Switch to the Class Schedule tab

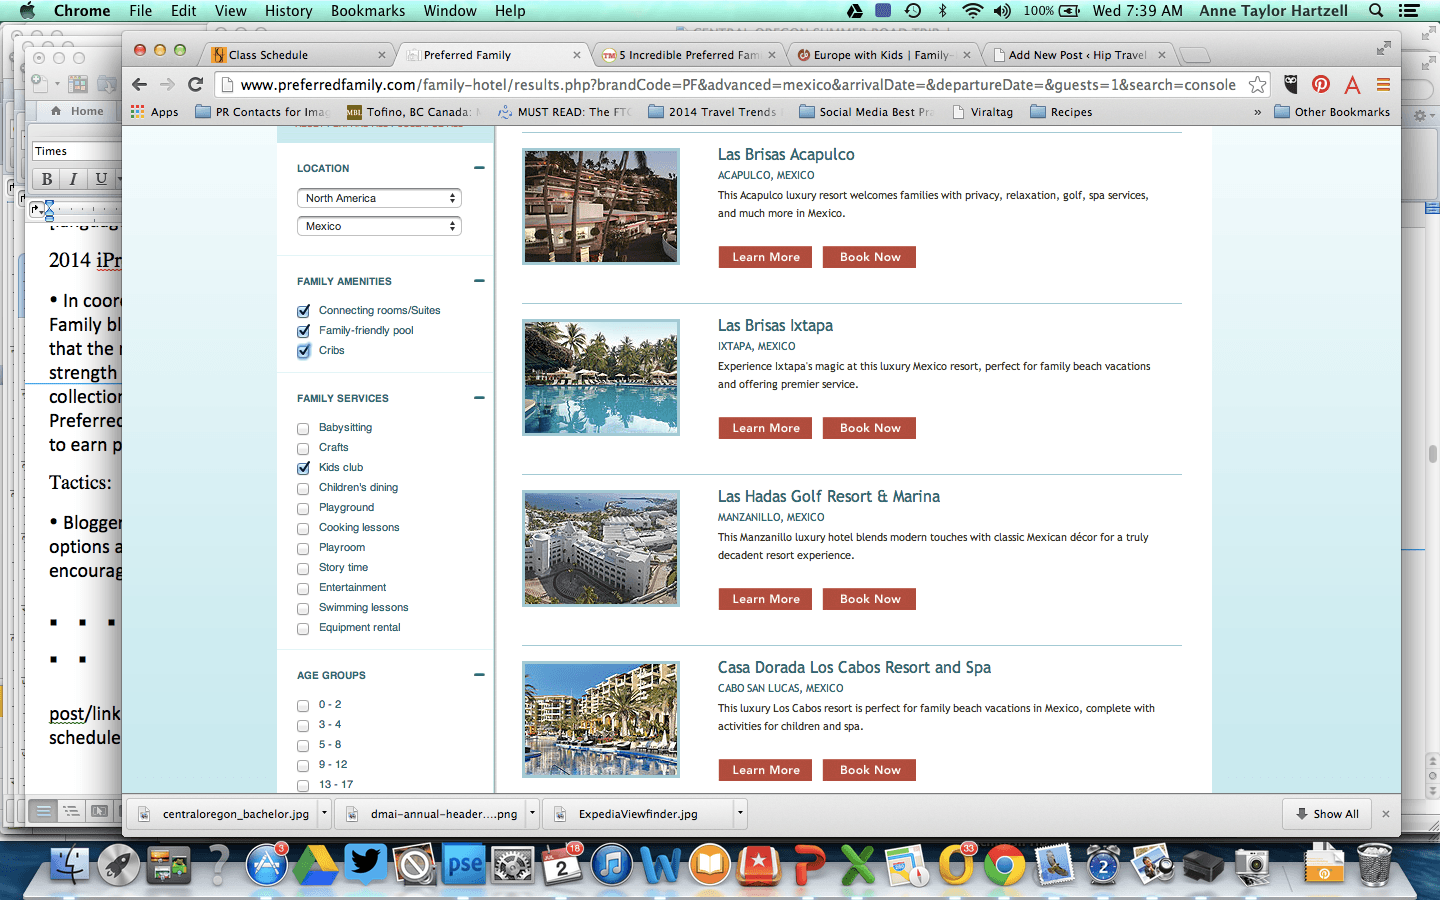299,55
